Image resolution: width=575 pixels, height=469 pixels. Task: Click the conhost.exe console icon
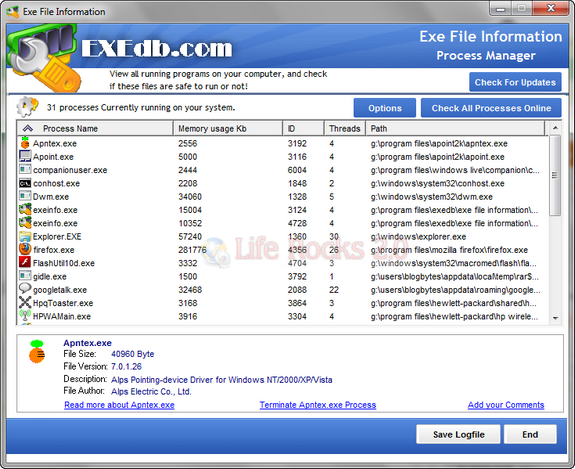click(25, 183)
